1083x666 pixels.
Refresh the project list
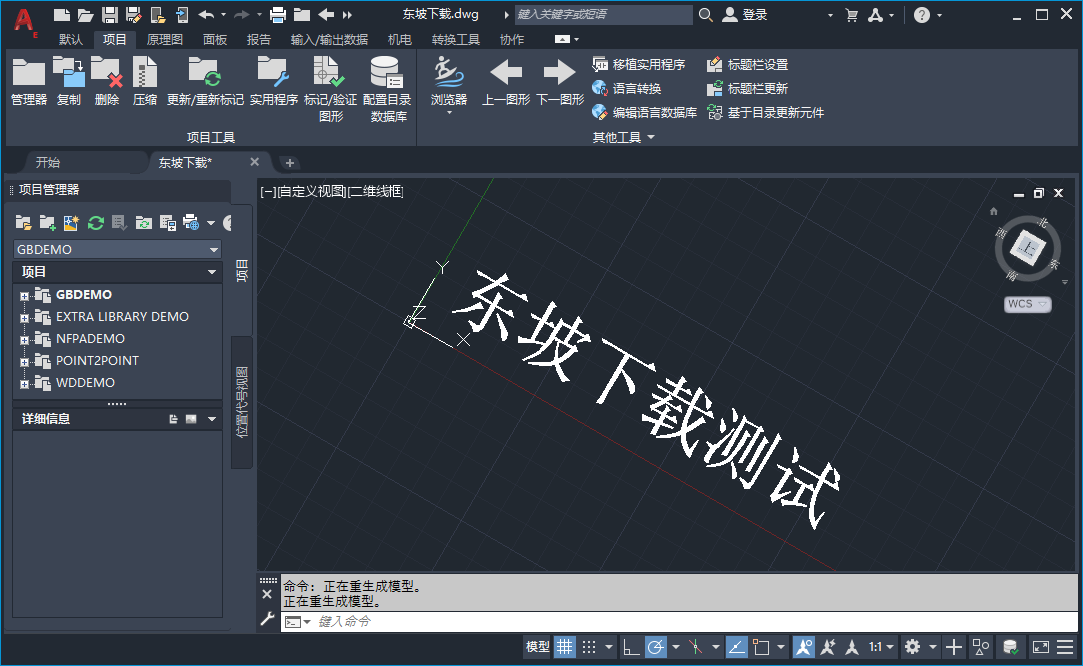coord(95,222)
